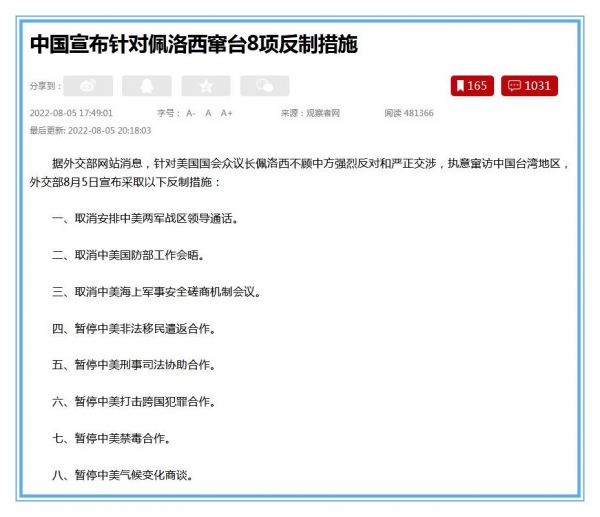Viewport: 600px width, 517px height.
Task: Set default font size with A
Action: click(208, 113)
